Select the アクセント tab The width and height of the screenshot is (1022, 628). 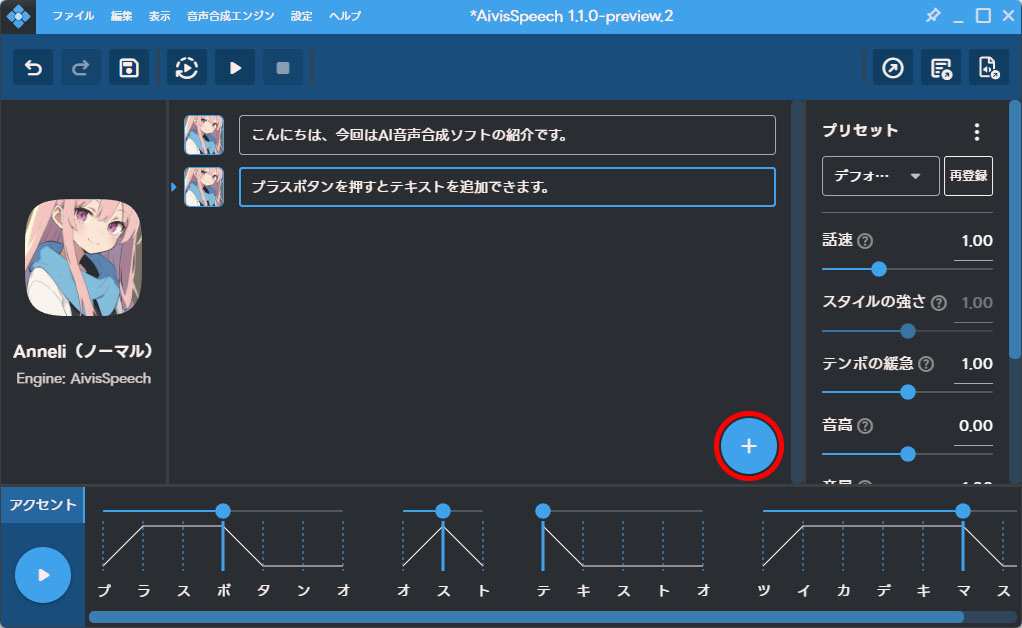point(42,505)
